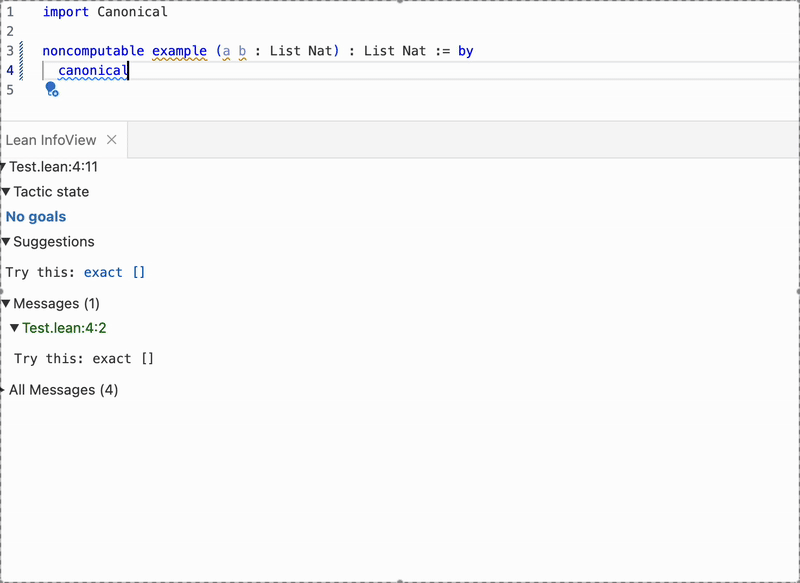Select the Lean InfoView tab
The image size is (800, 583).
tap(52, 140)
